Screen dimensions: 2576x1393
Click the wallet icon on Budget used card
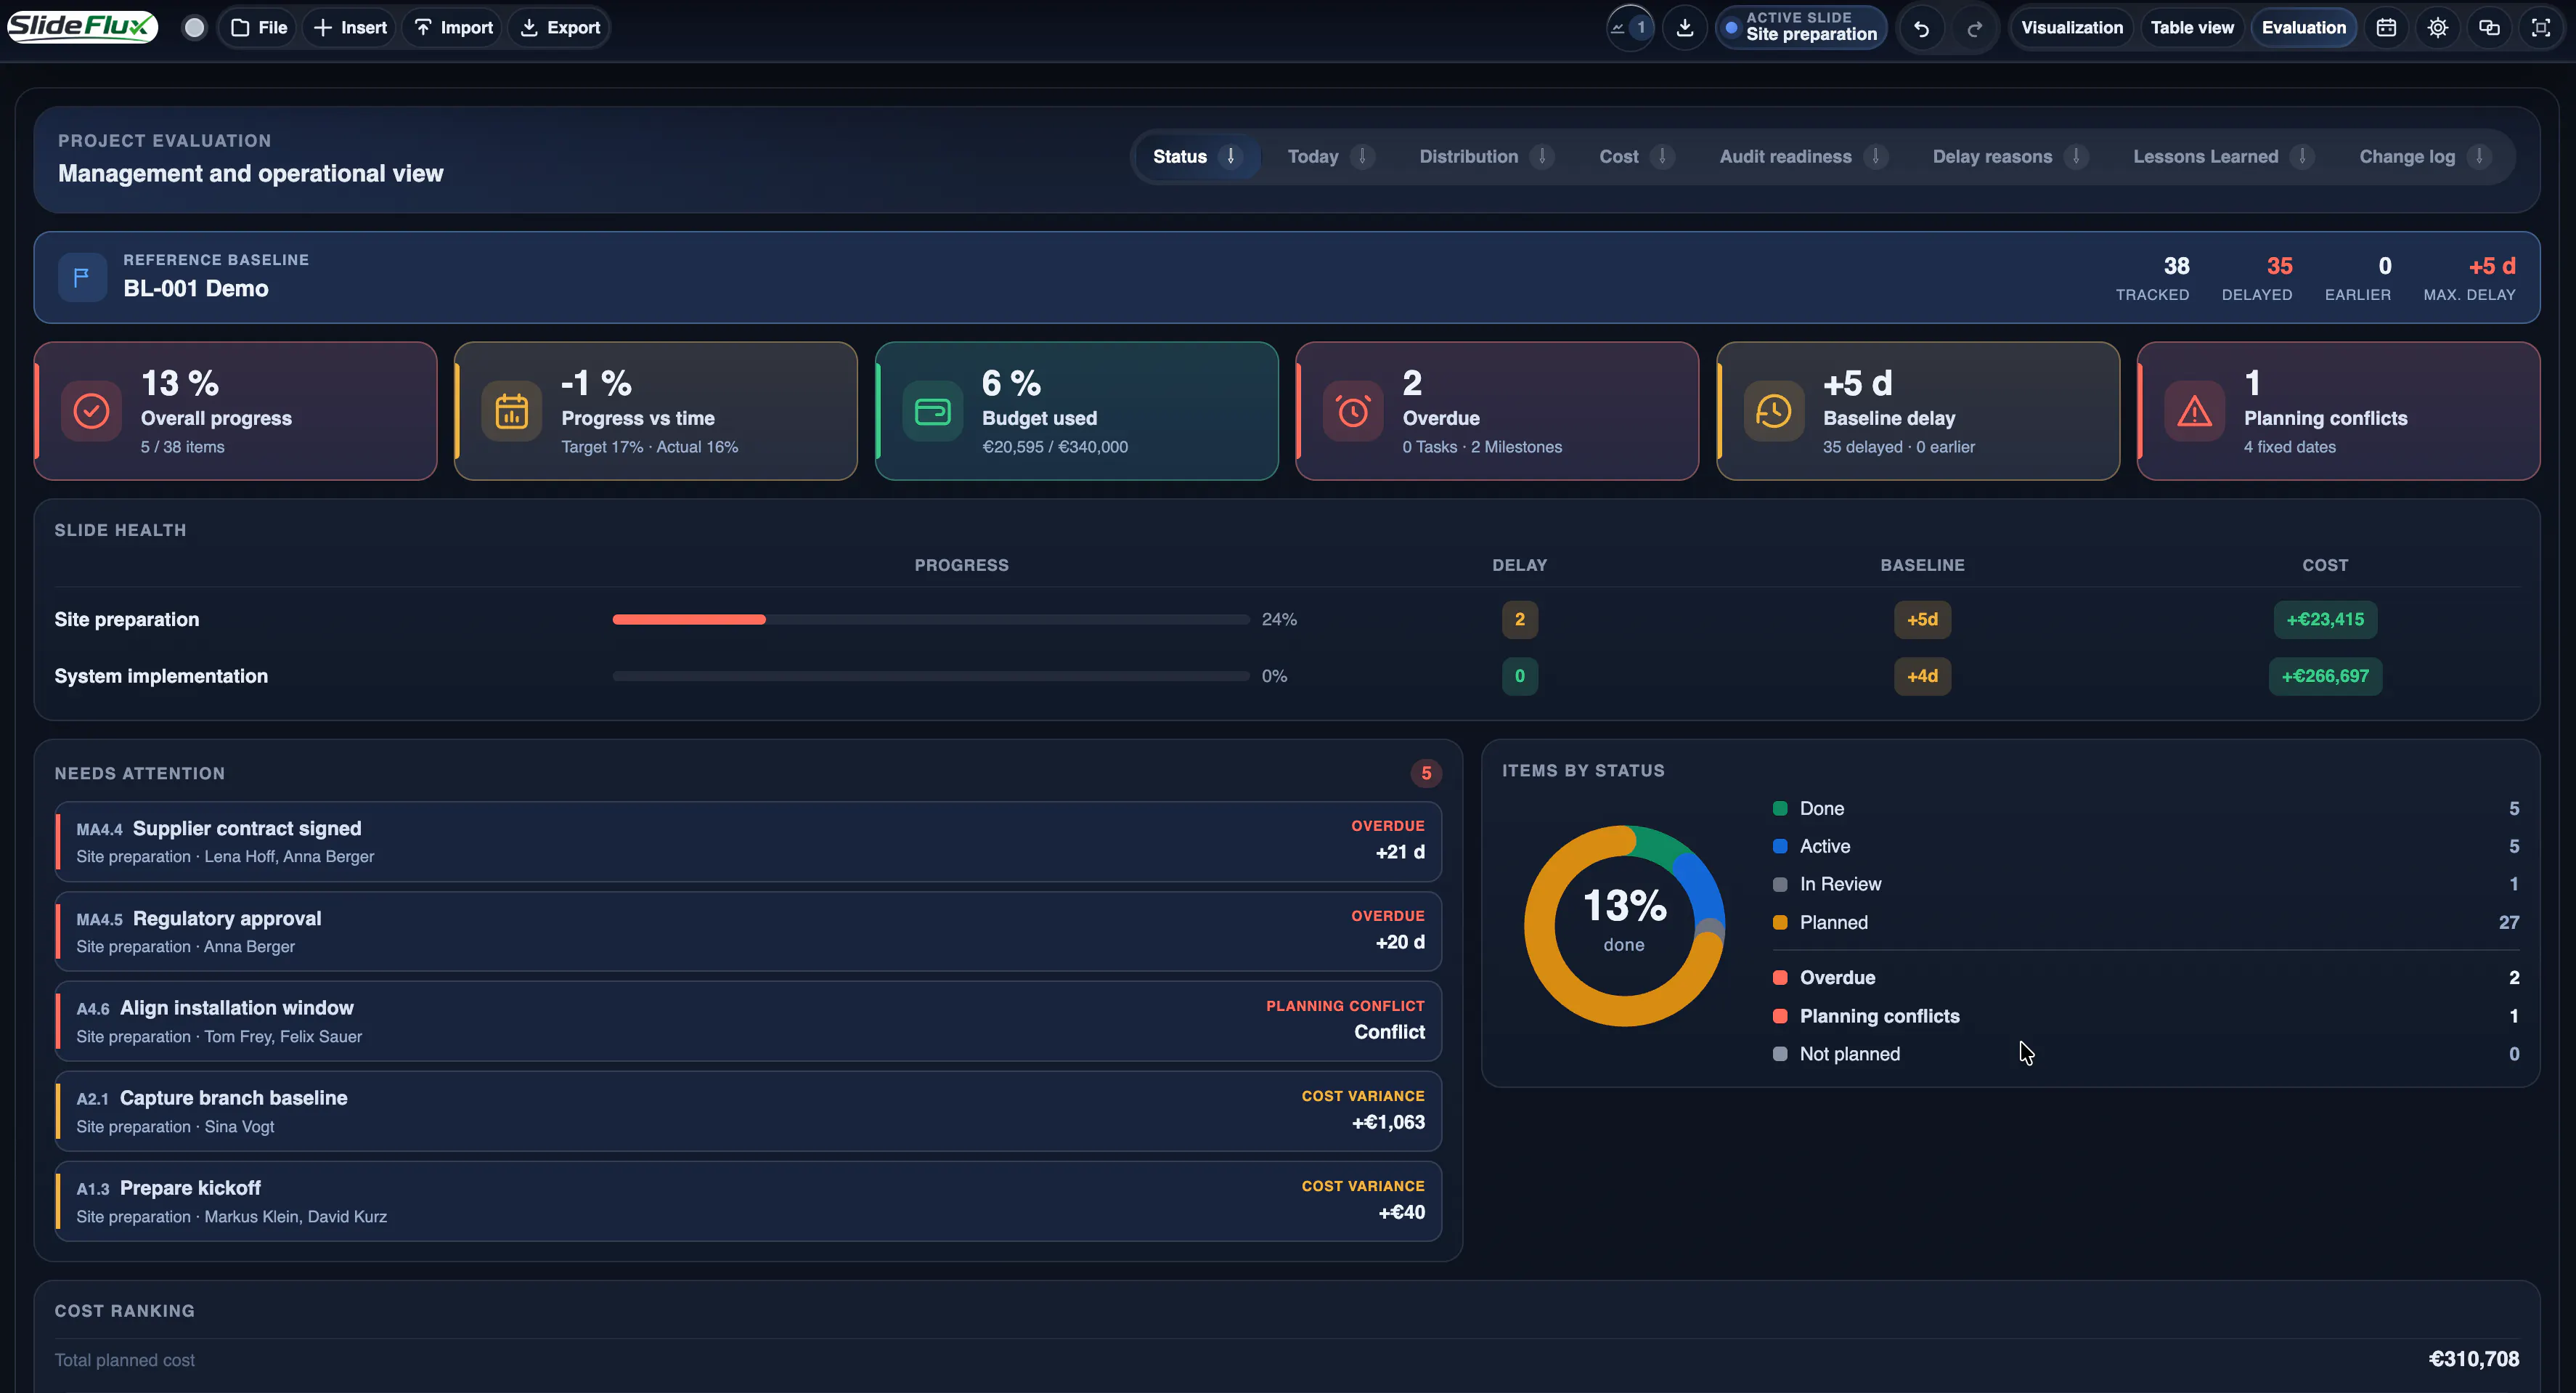932,411
